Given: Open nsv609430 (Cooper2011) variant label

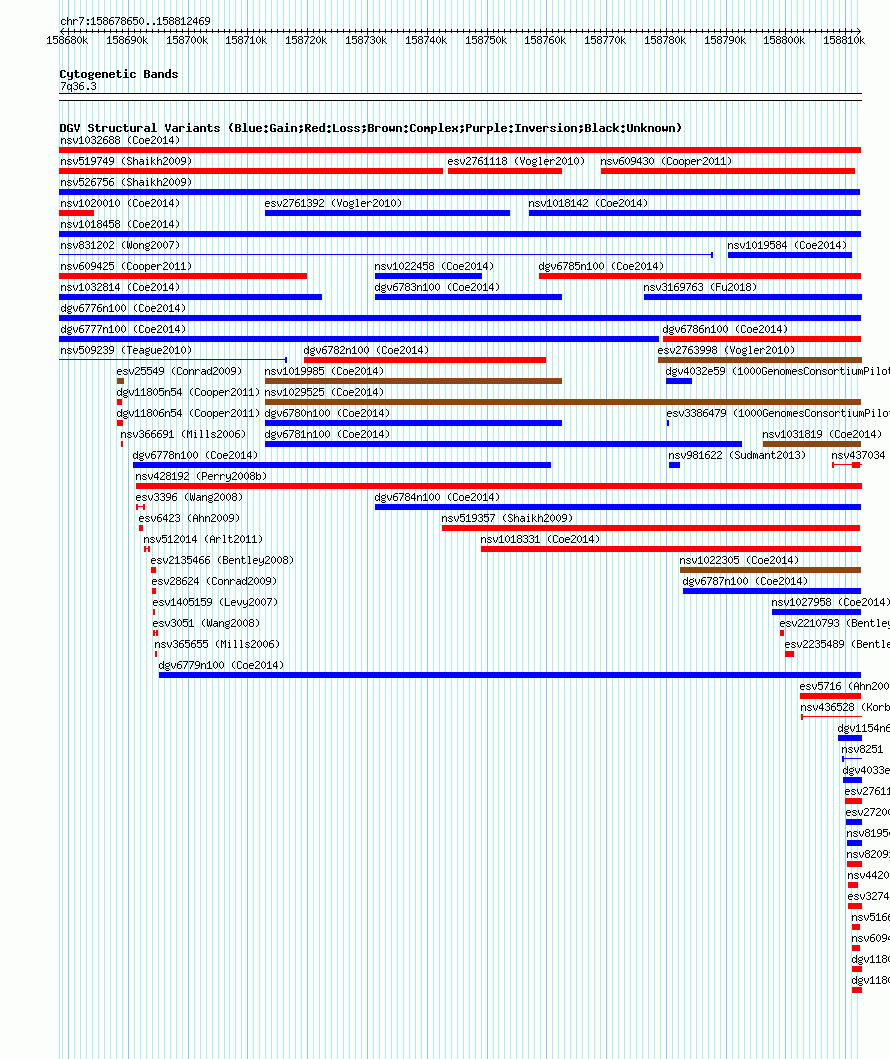Looking at the screenshot, I should (666, 161).
